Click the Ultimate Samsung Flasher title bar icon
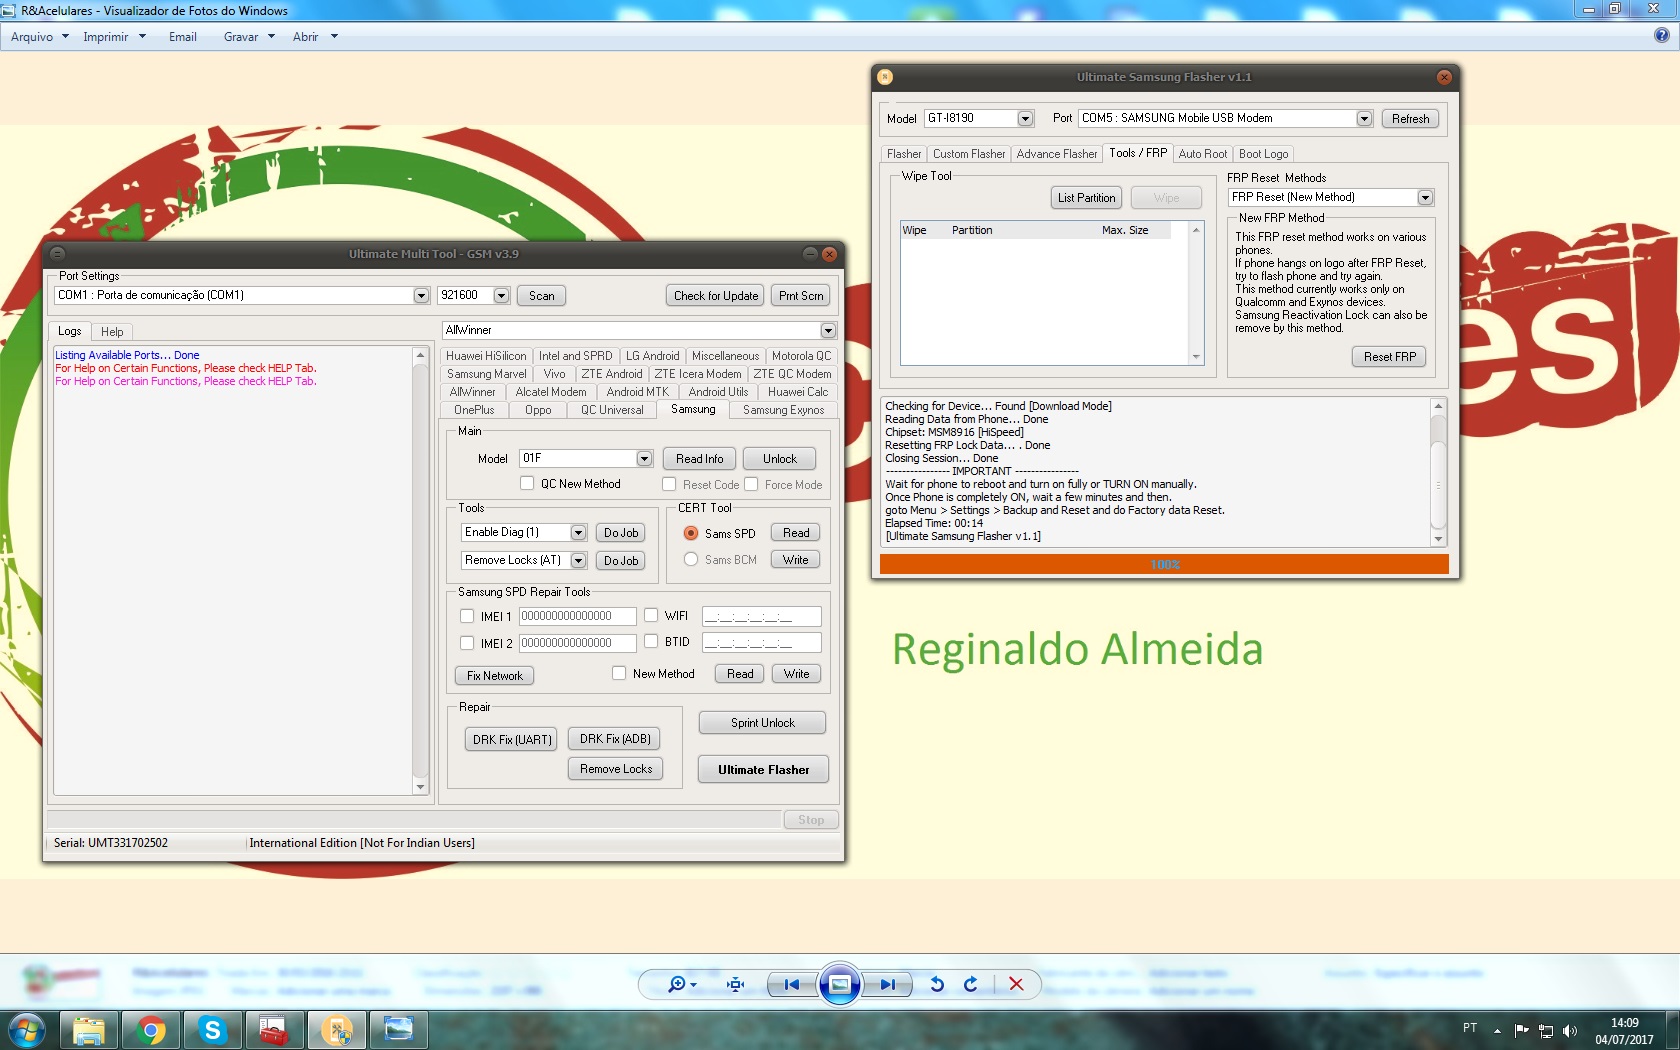Viewport: 1680px width, 1050px height. pos(885,77)
